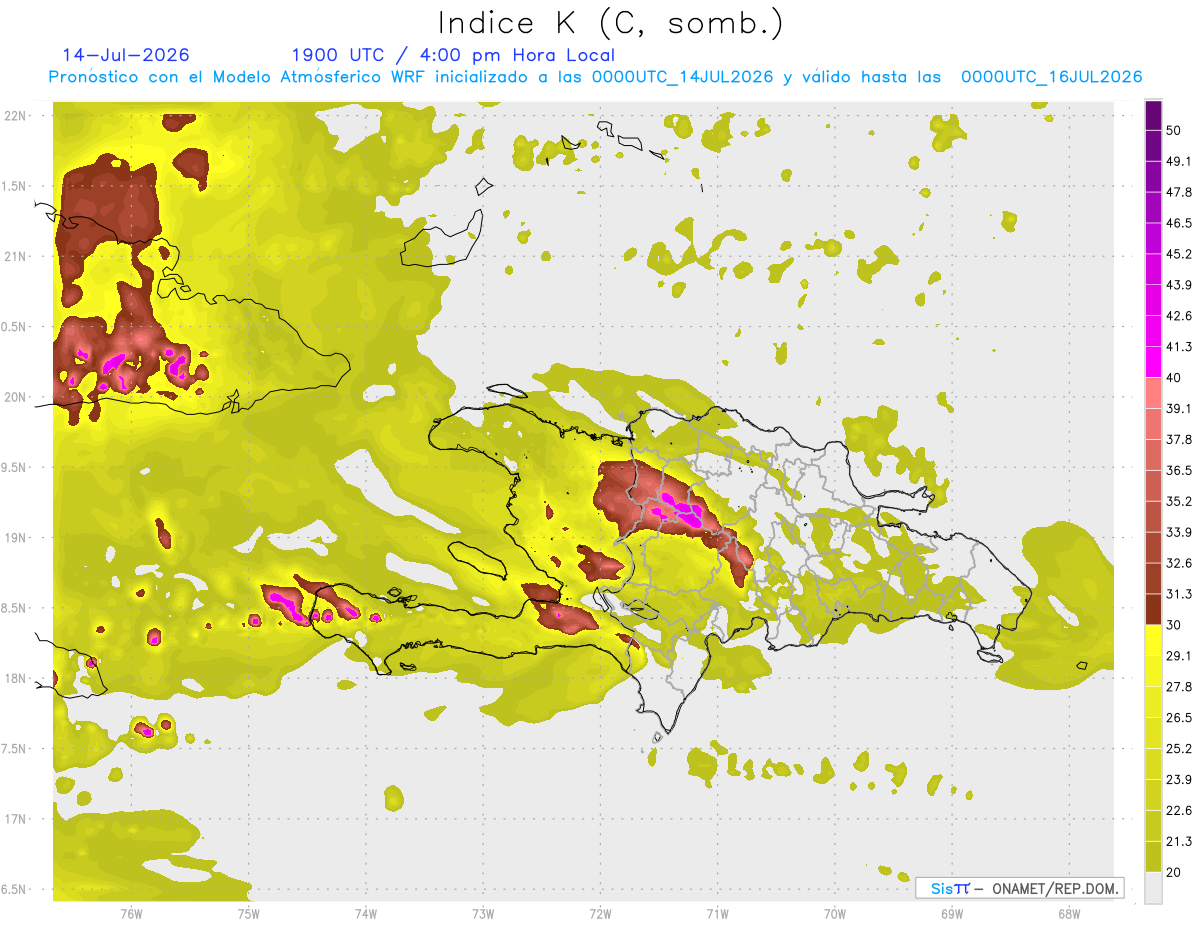Screen dimensions: 1200x927
Task: Click the latitude label '1.5N'
Action: (x=15, y=187)
